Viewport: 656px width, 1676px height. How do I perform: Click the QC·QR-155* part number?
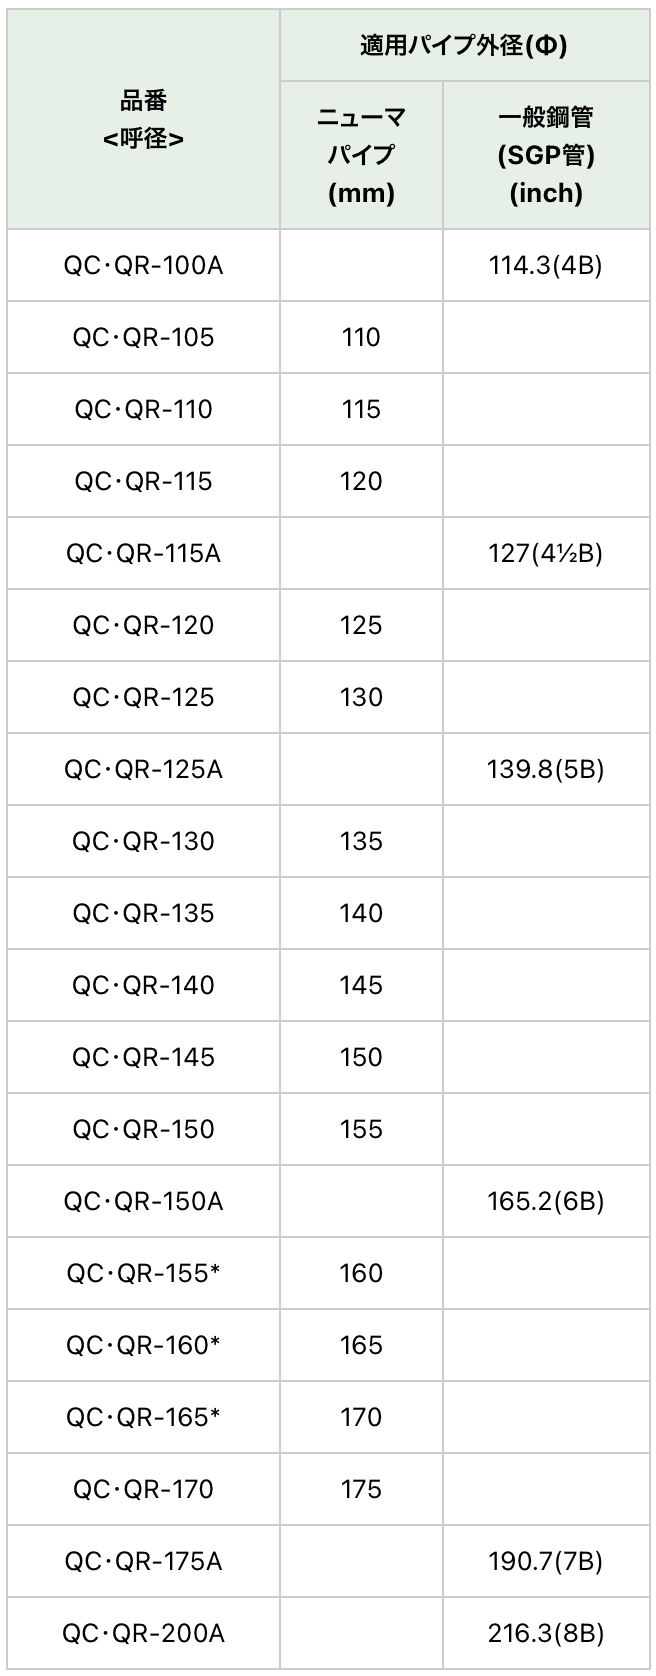[143, 1274]
